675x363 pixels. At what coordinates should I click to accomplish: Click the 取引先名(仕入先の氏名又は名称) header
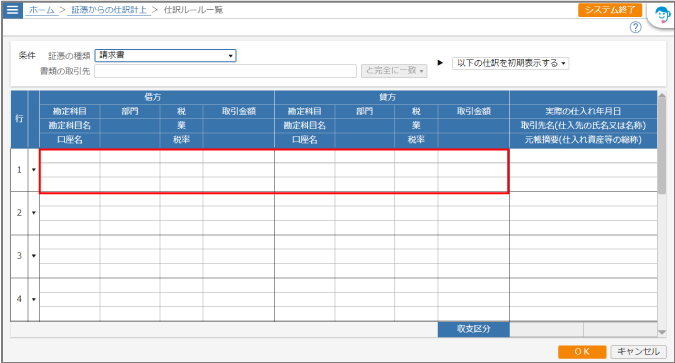tap(583, 125)
